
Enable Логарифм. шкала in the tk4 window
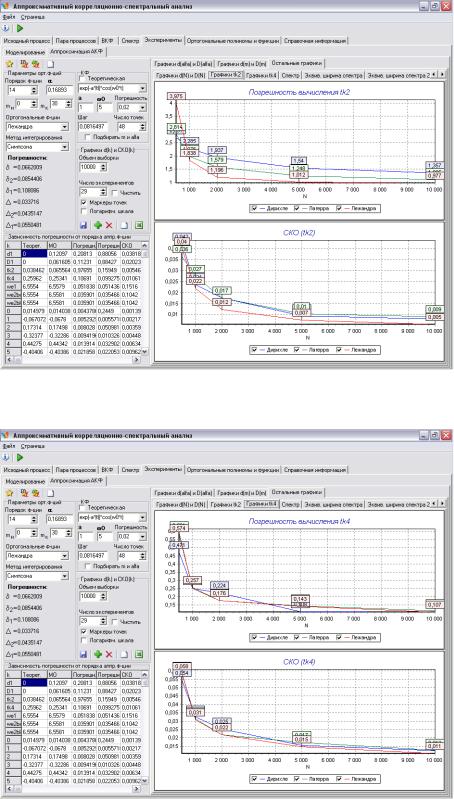84,639
